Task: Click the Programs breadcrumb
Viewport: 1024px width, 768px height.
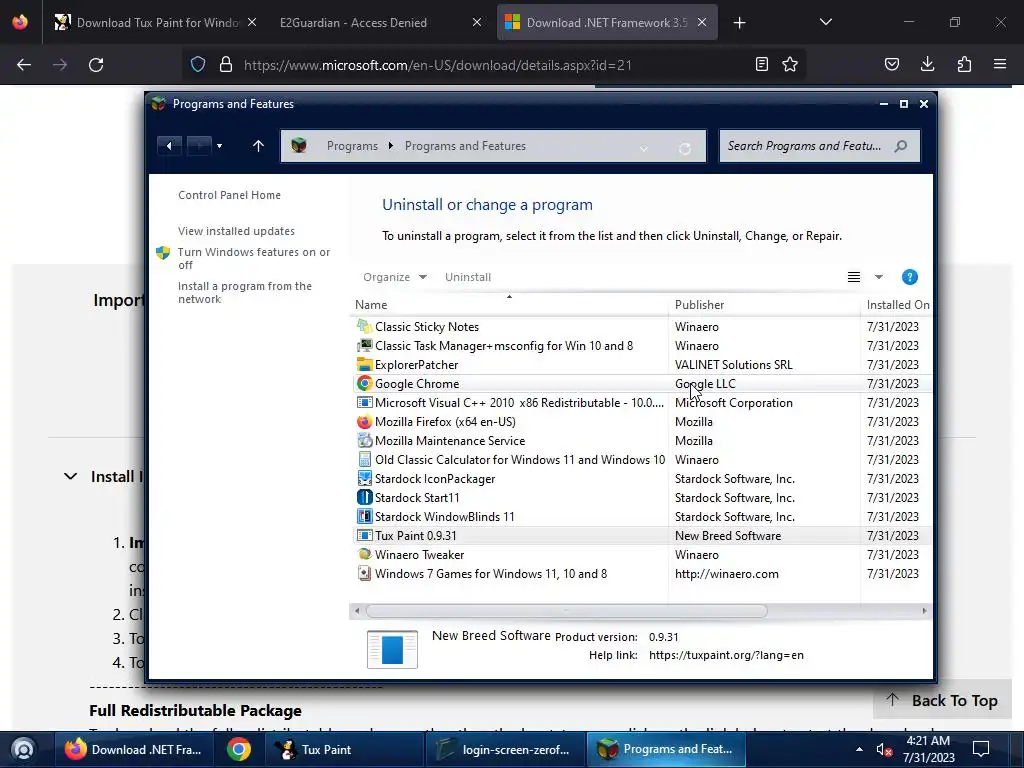Action: pos(352,146)
